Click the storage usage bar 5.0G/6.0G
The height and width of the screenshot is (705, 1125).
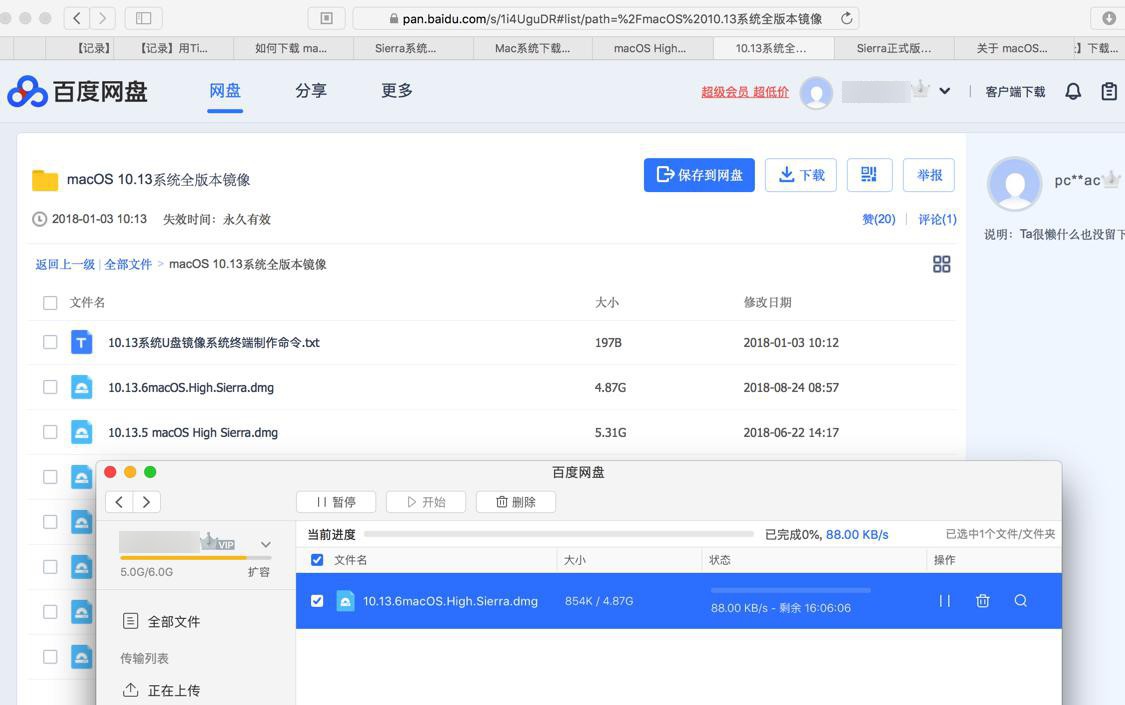[196, 557]
